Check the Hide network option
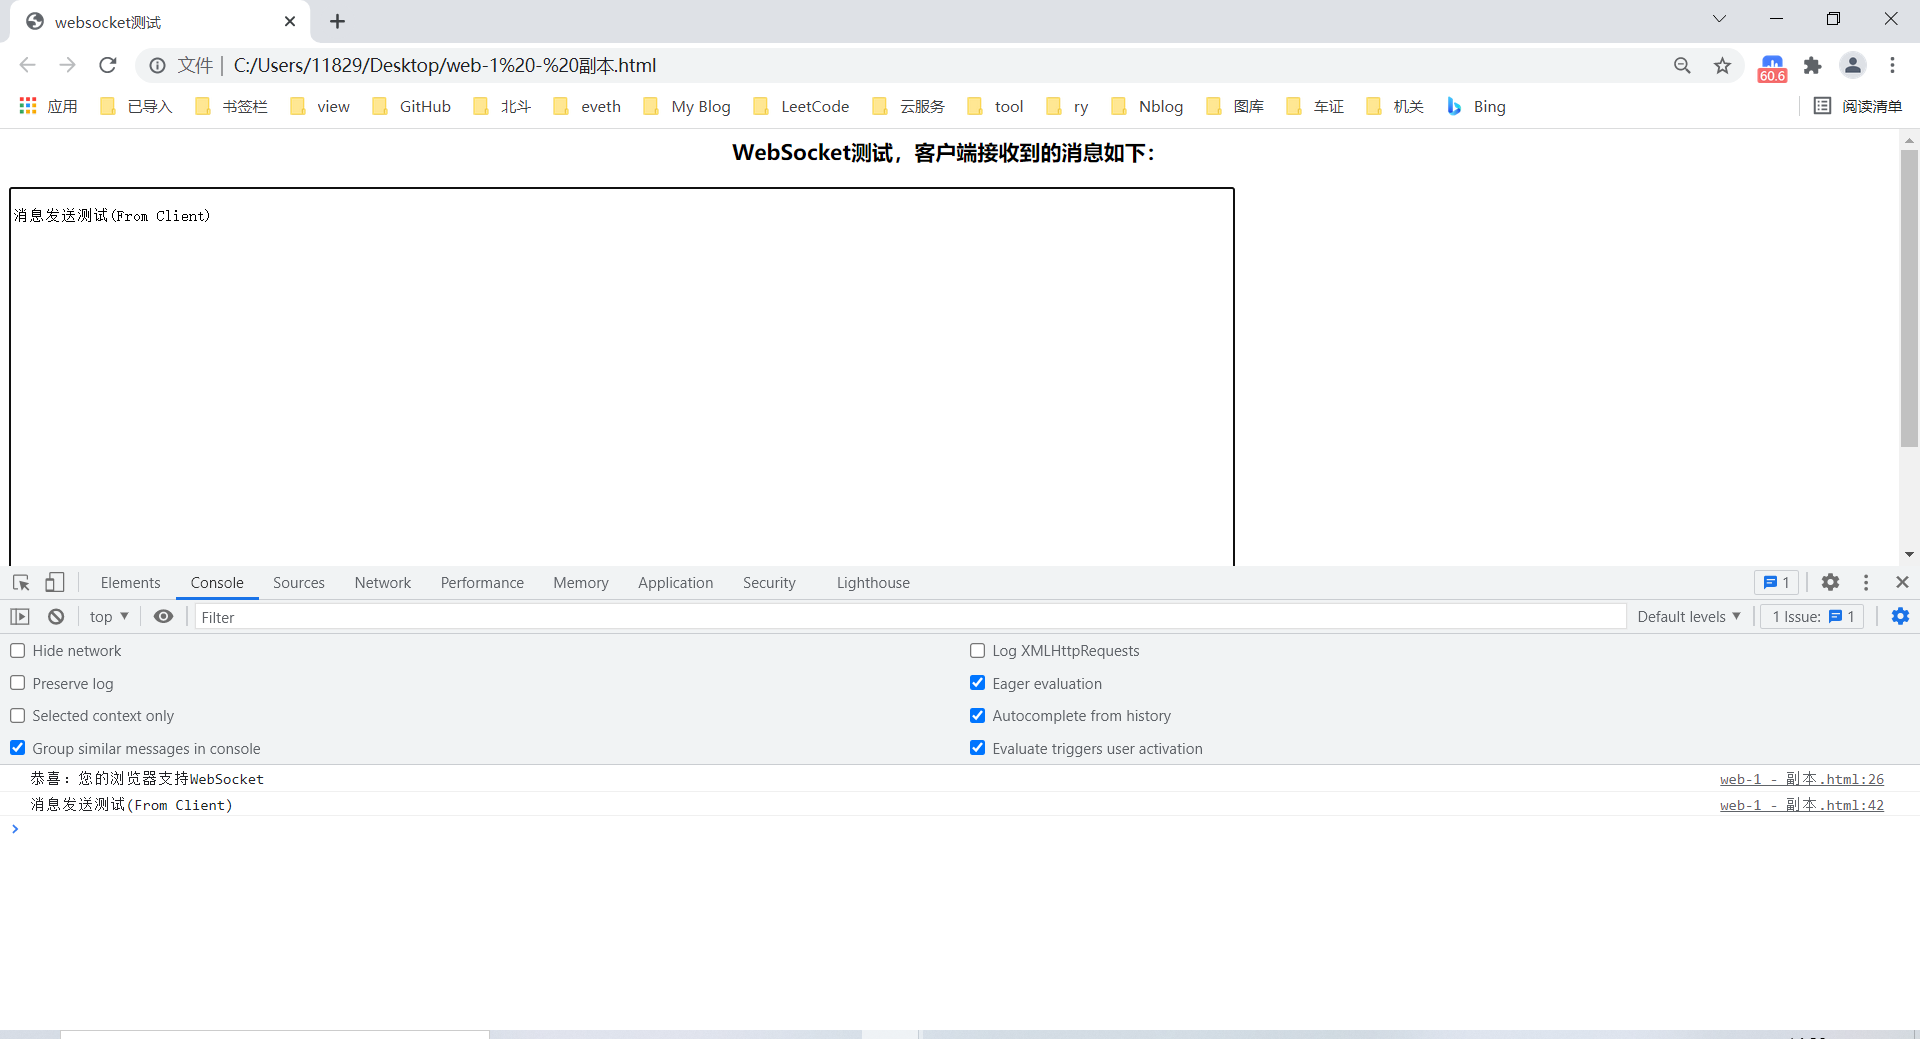Viewport: 1920px width, 1039px height. coord(18,651)
